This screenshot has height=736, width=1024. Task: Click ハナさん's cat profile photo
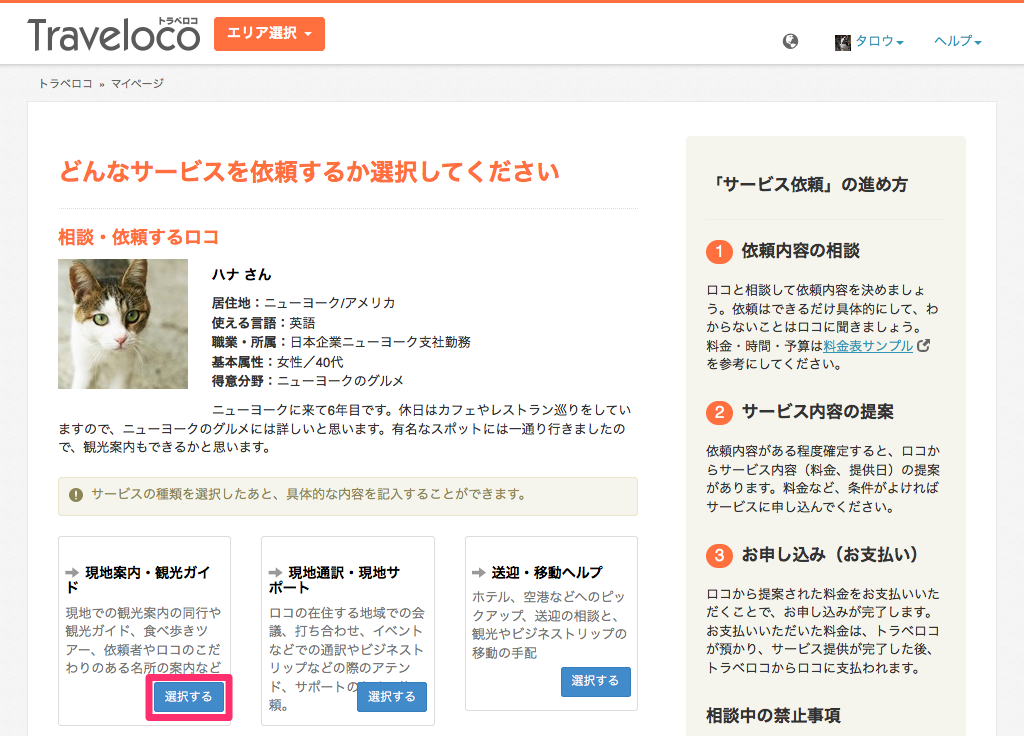click(123, 324)
